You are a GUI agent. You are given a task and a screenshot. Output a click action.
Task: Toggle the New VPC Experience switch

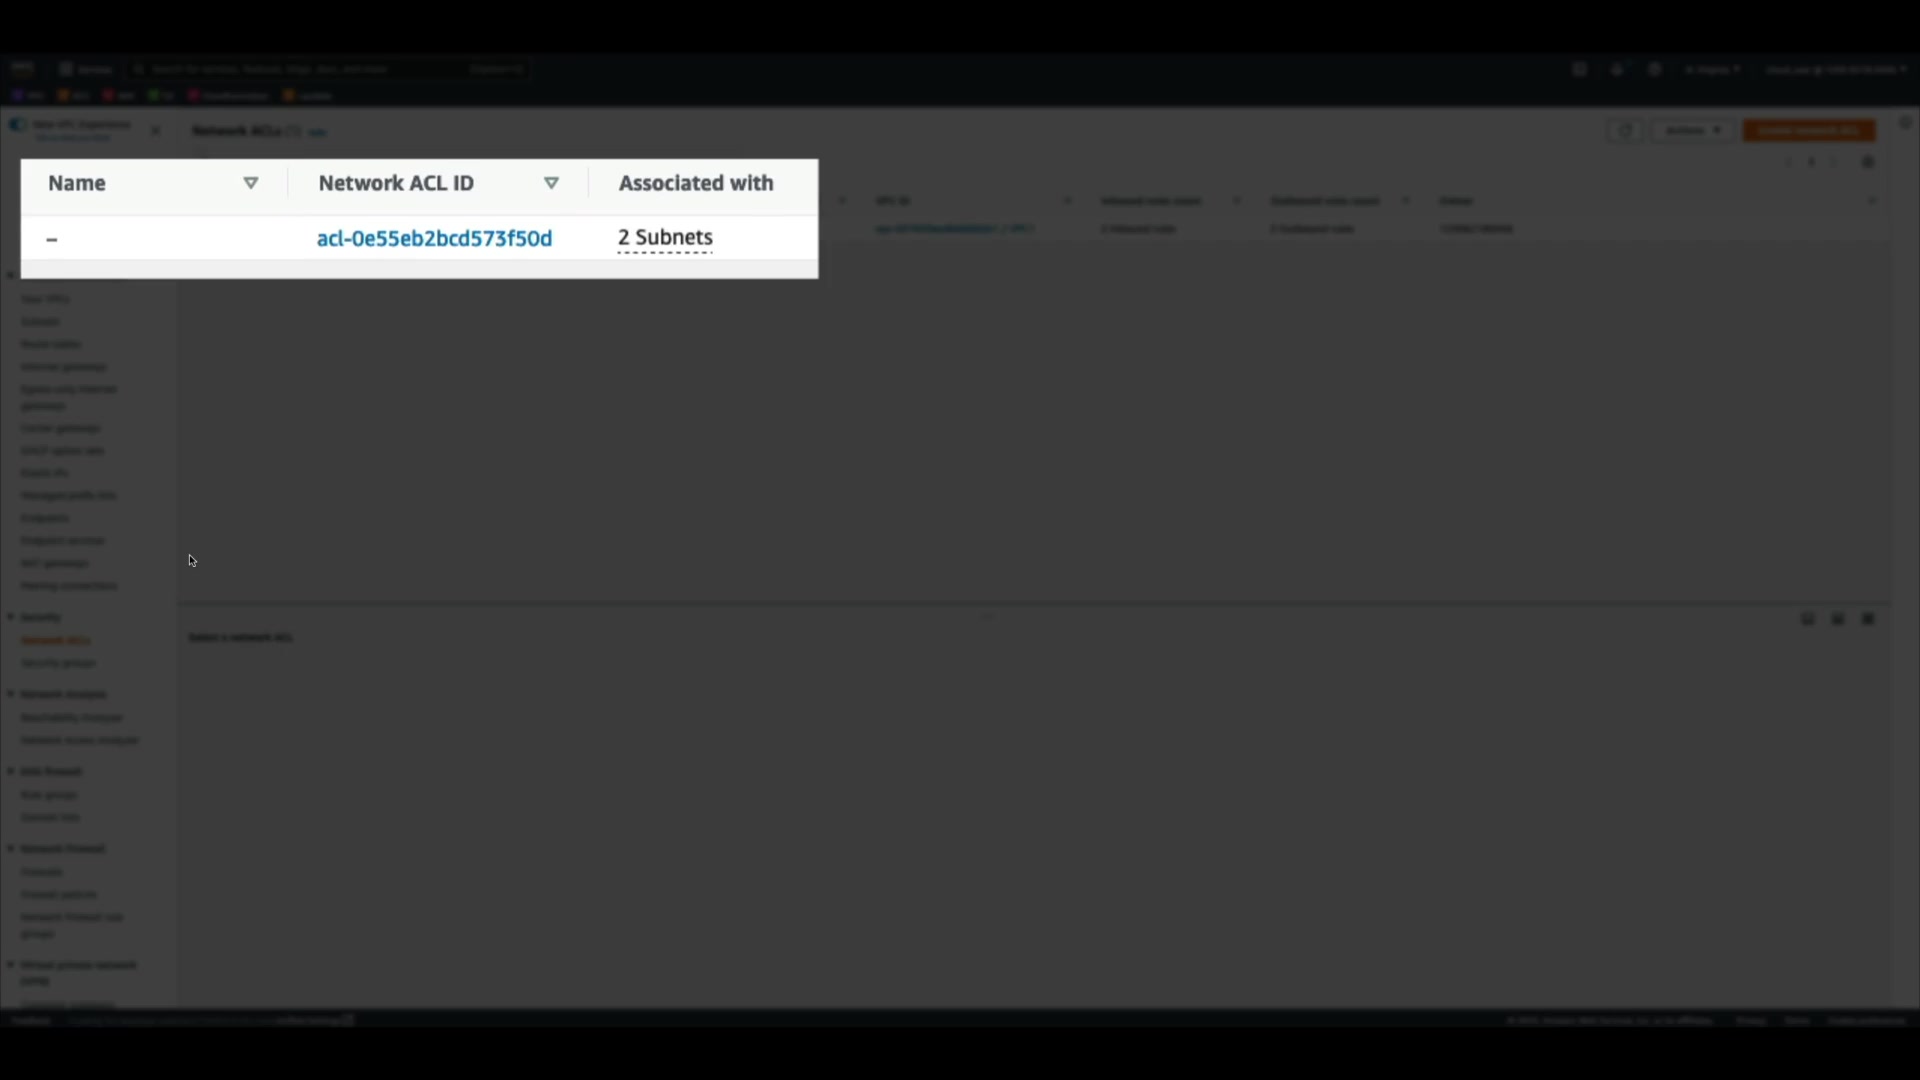tap(17, 125)
